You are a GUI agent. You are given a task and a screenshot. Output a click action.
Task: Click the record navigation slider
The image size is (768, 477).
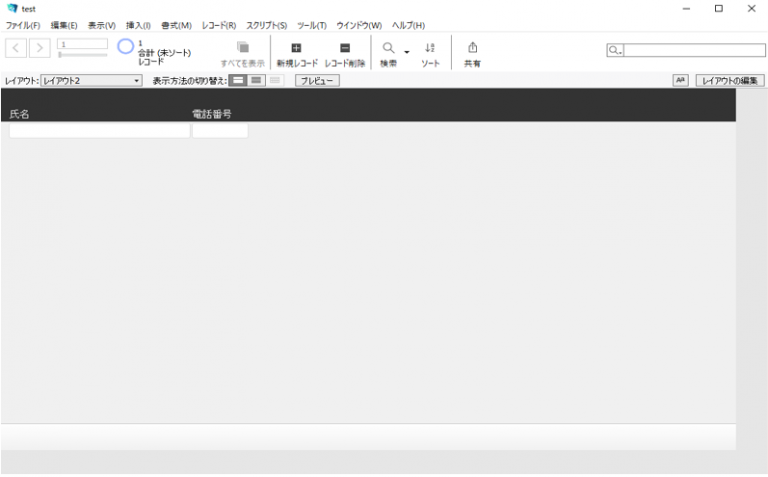[82, 55]
